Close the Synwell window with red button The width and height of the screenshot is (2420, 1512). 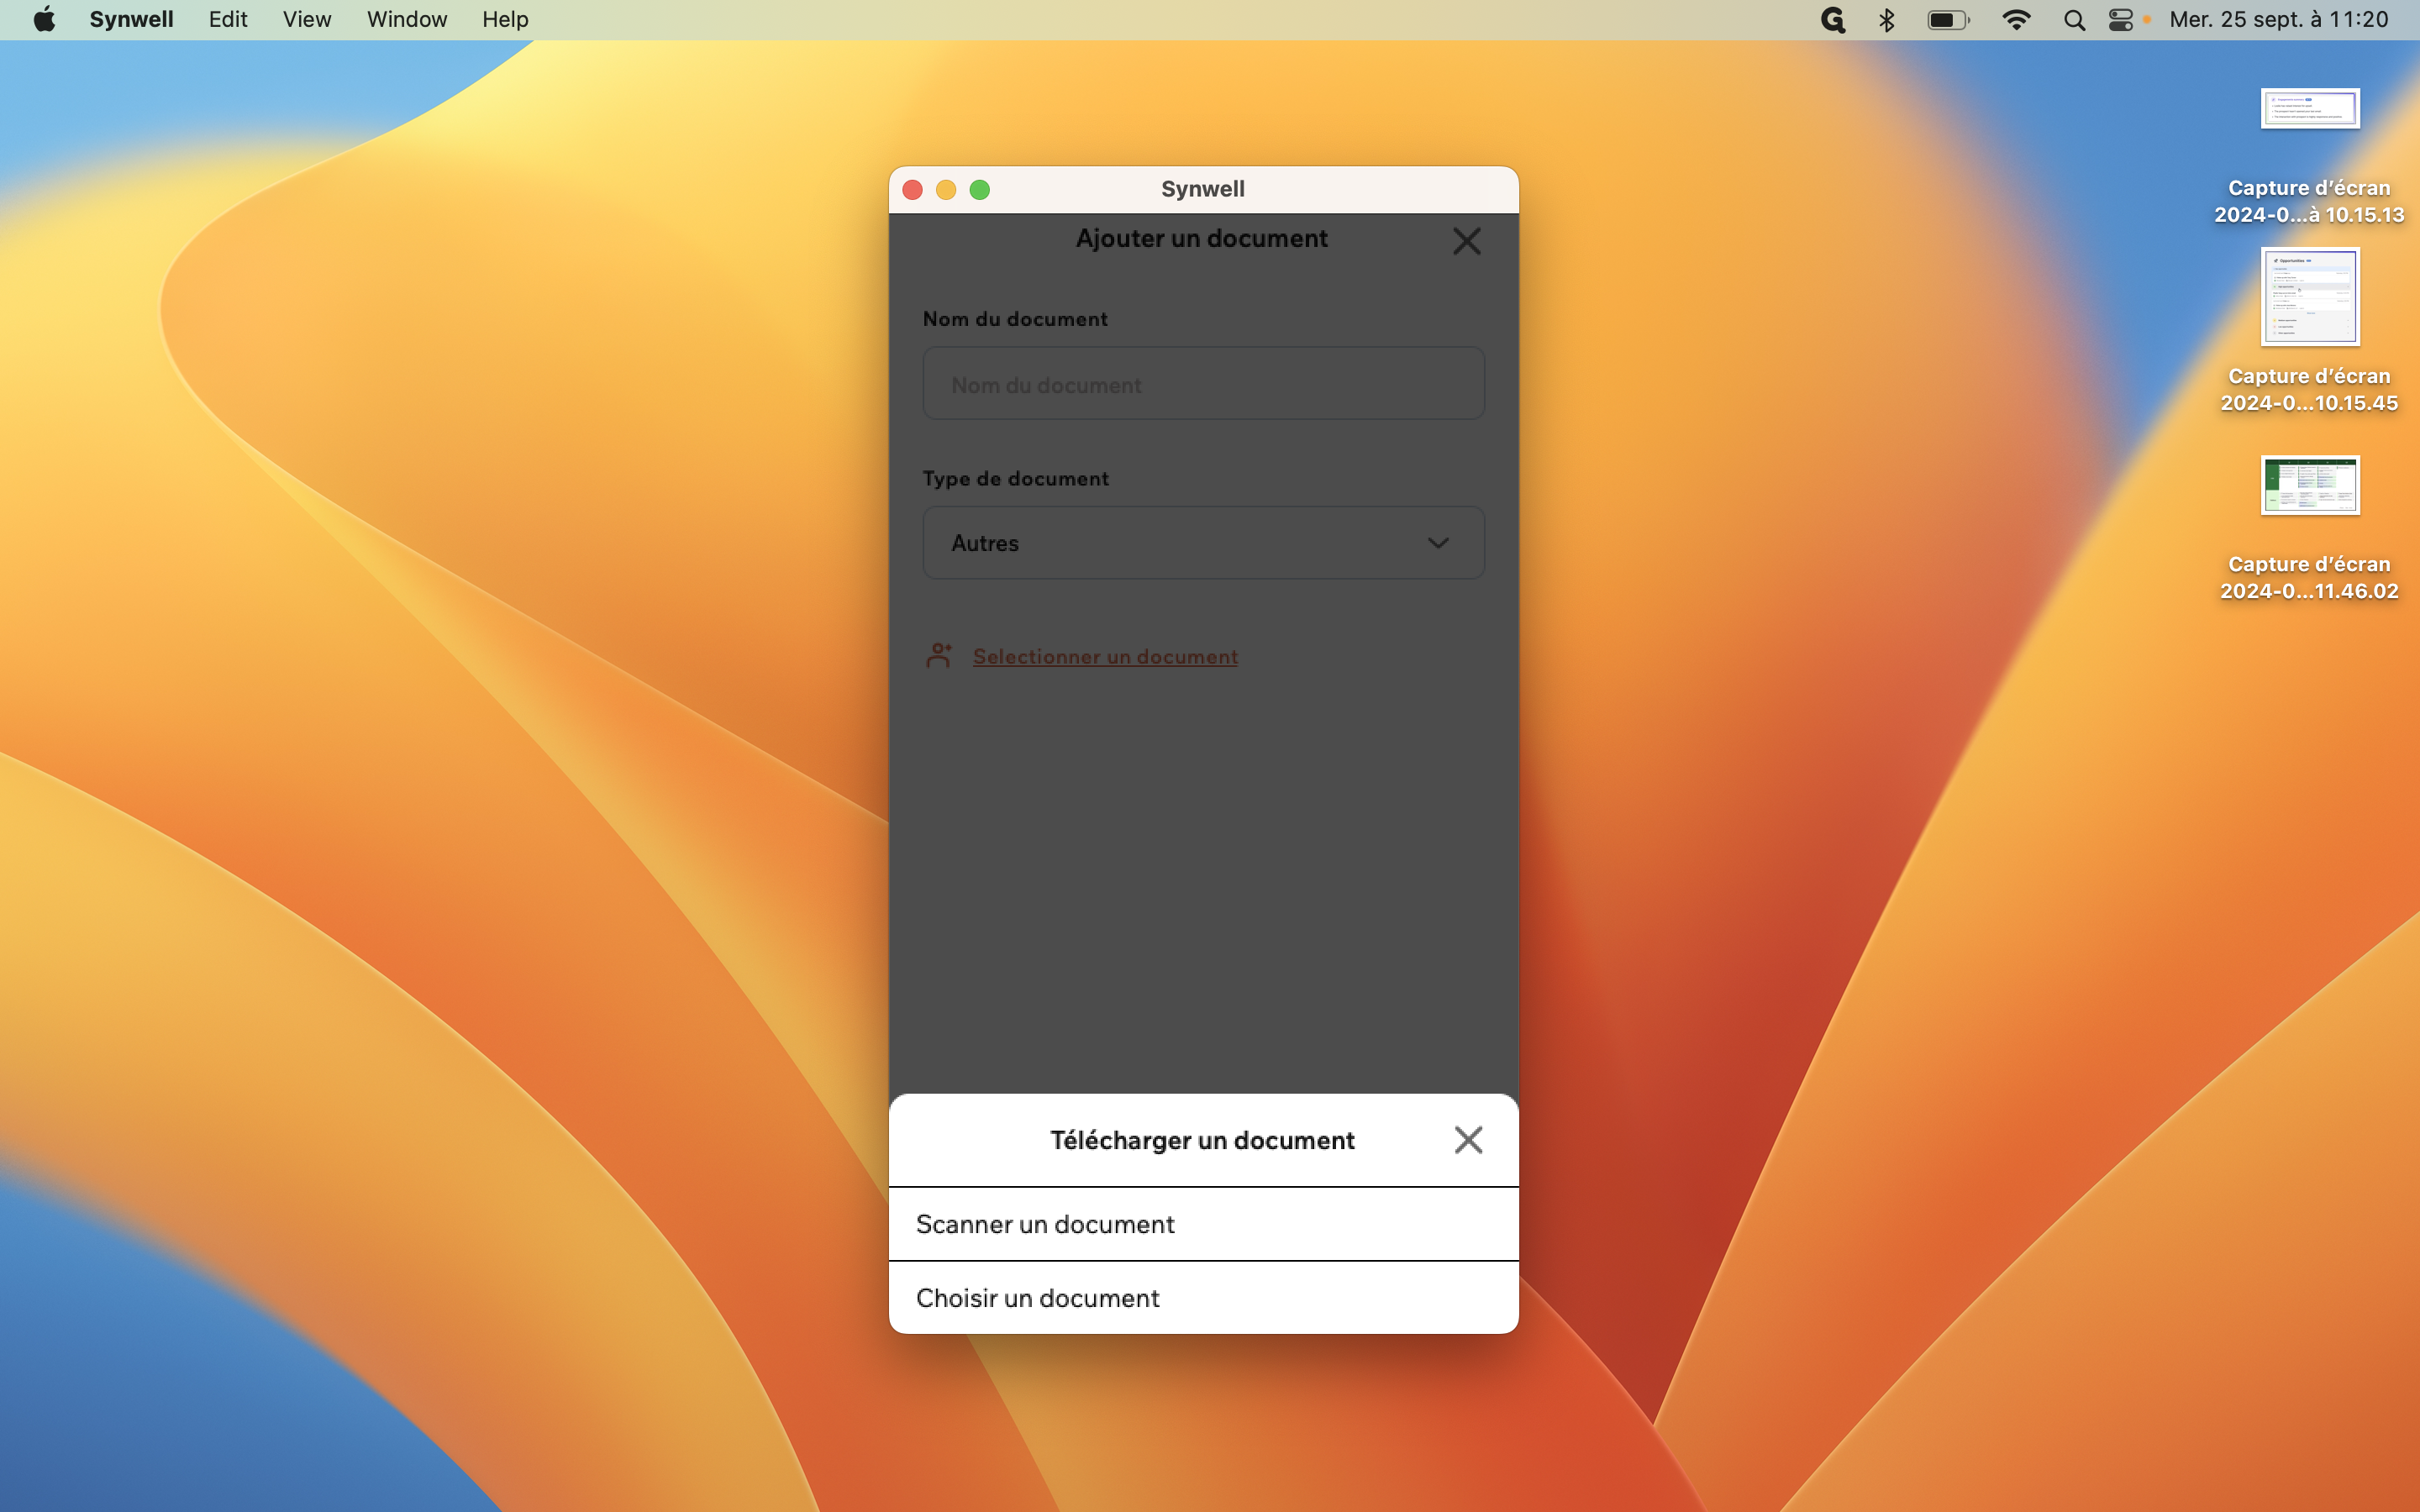pyautogui.click(x=912, y=190)
